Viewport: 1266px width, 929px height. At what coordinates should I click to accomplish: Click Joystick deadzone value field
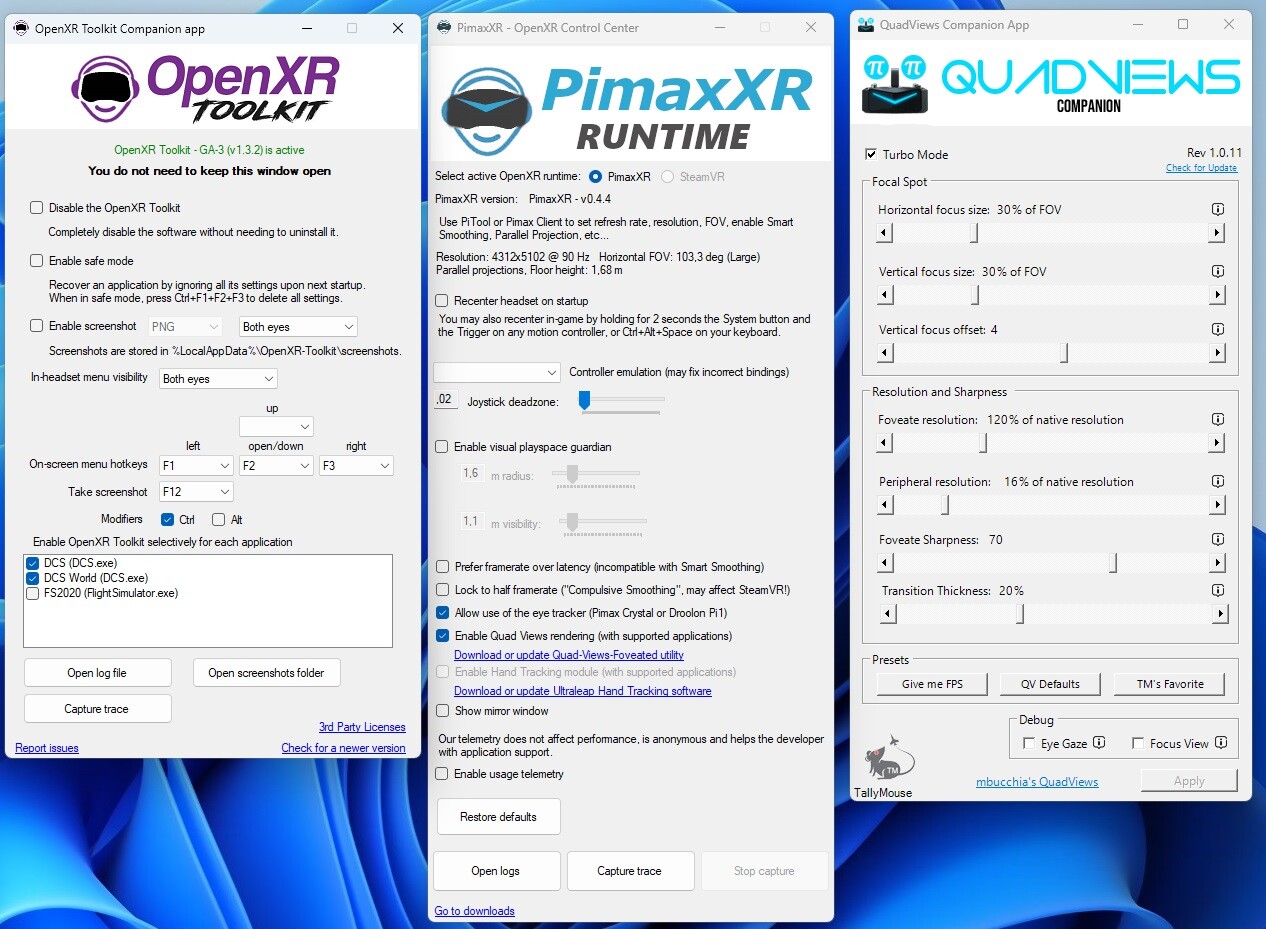coord(445,399)
